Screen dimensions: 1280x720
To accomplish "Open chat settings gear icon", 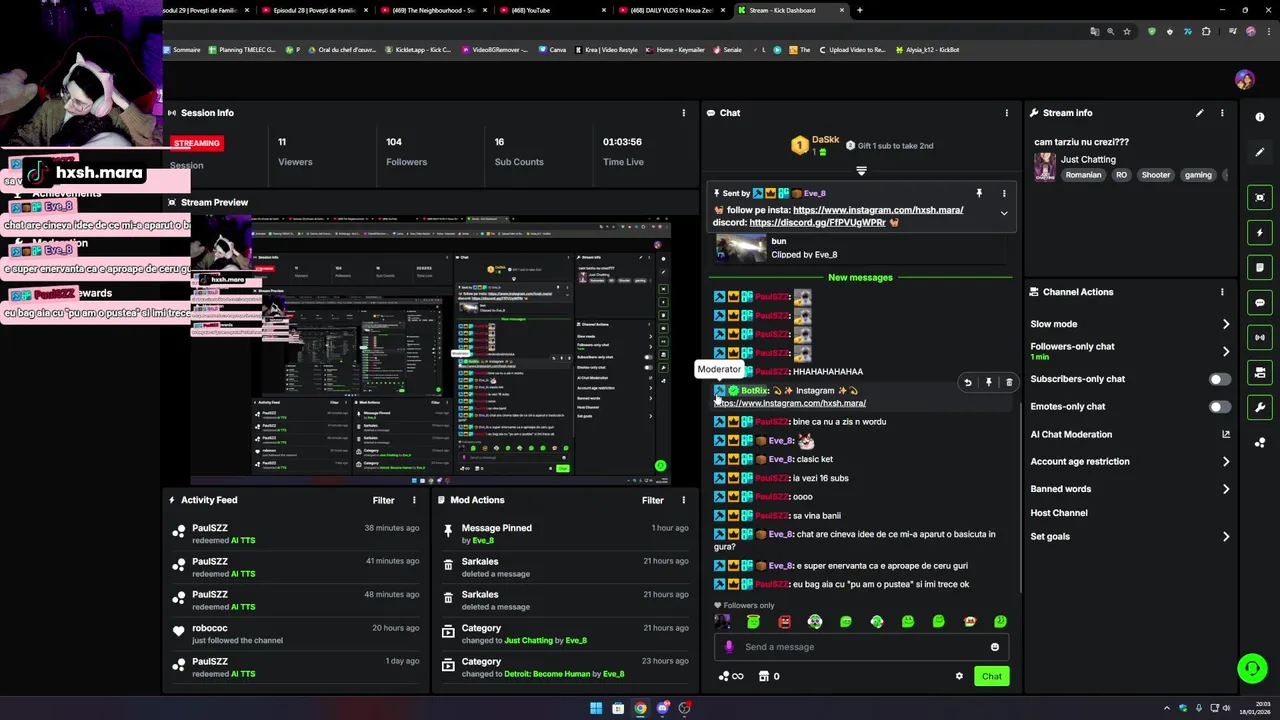I will point(959,676).
